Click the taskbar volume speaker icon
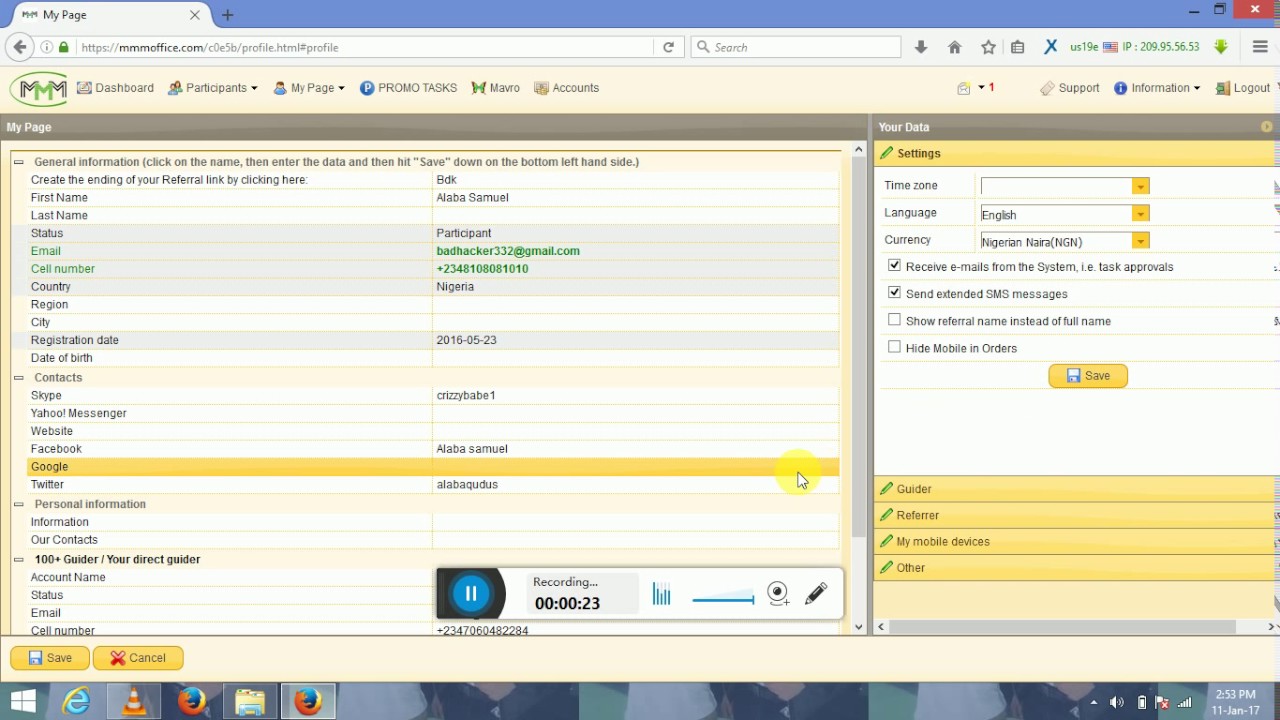The image size is (1280, 720). (1117, 702)
